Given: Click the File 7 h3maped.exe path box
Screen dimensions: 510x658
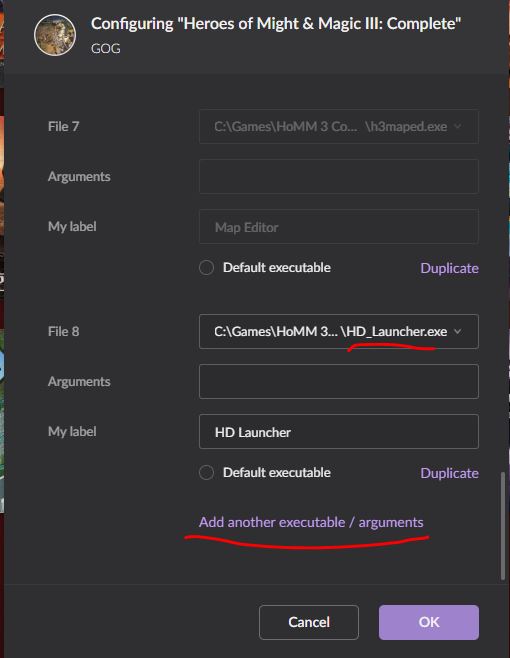Looking at the screenshot, I should pos(339,126).
